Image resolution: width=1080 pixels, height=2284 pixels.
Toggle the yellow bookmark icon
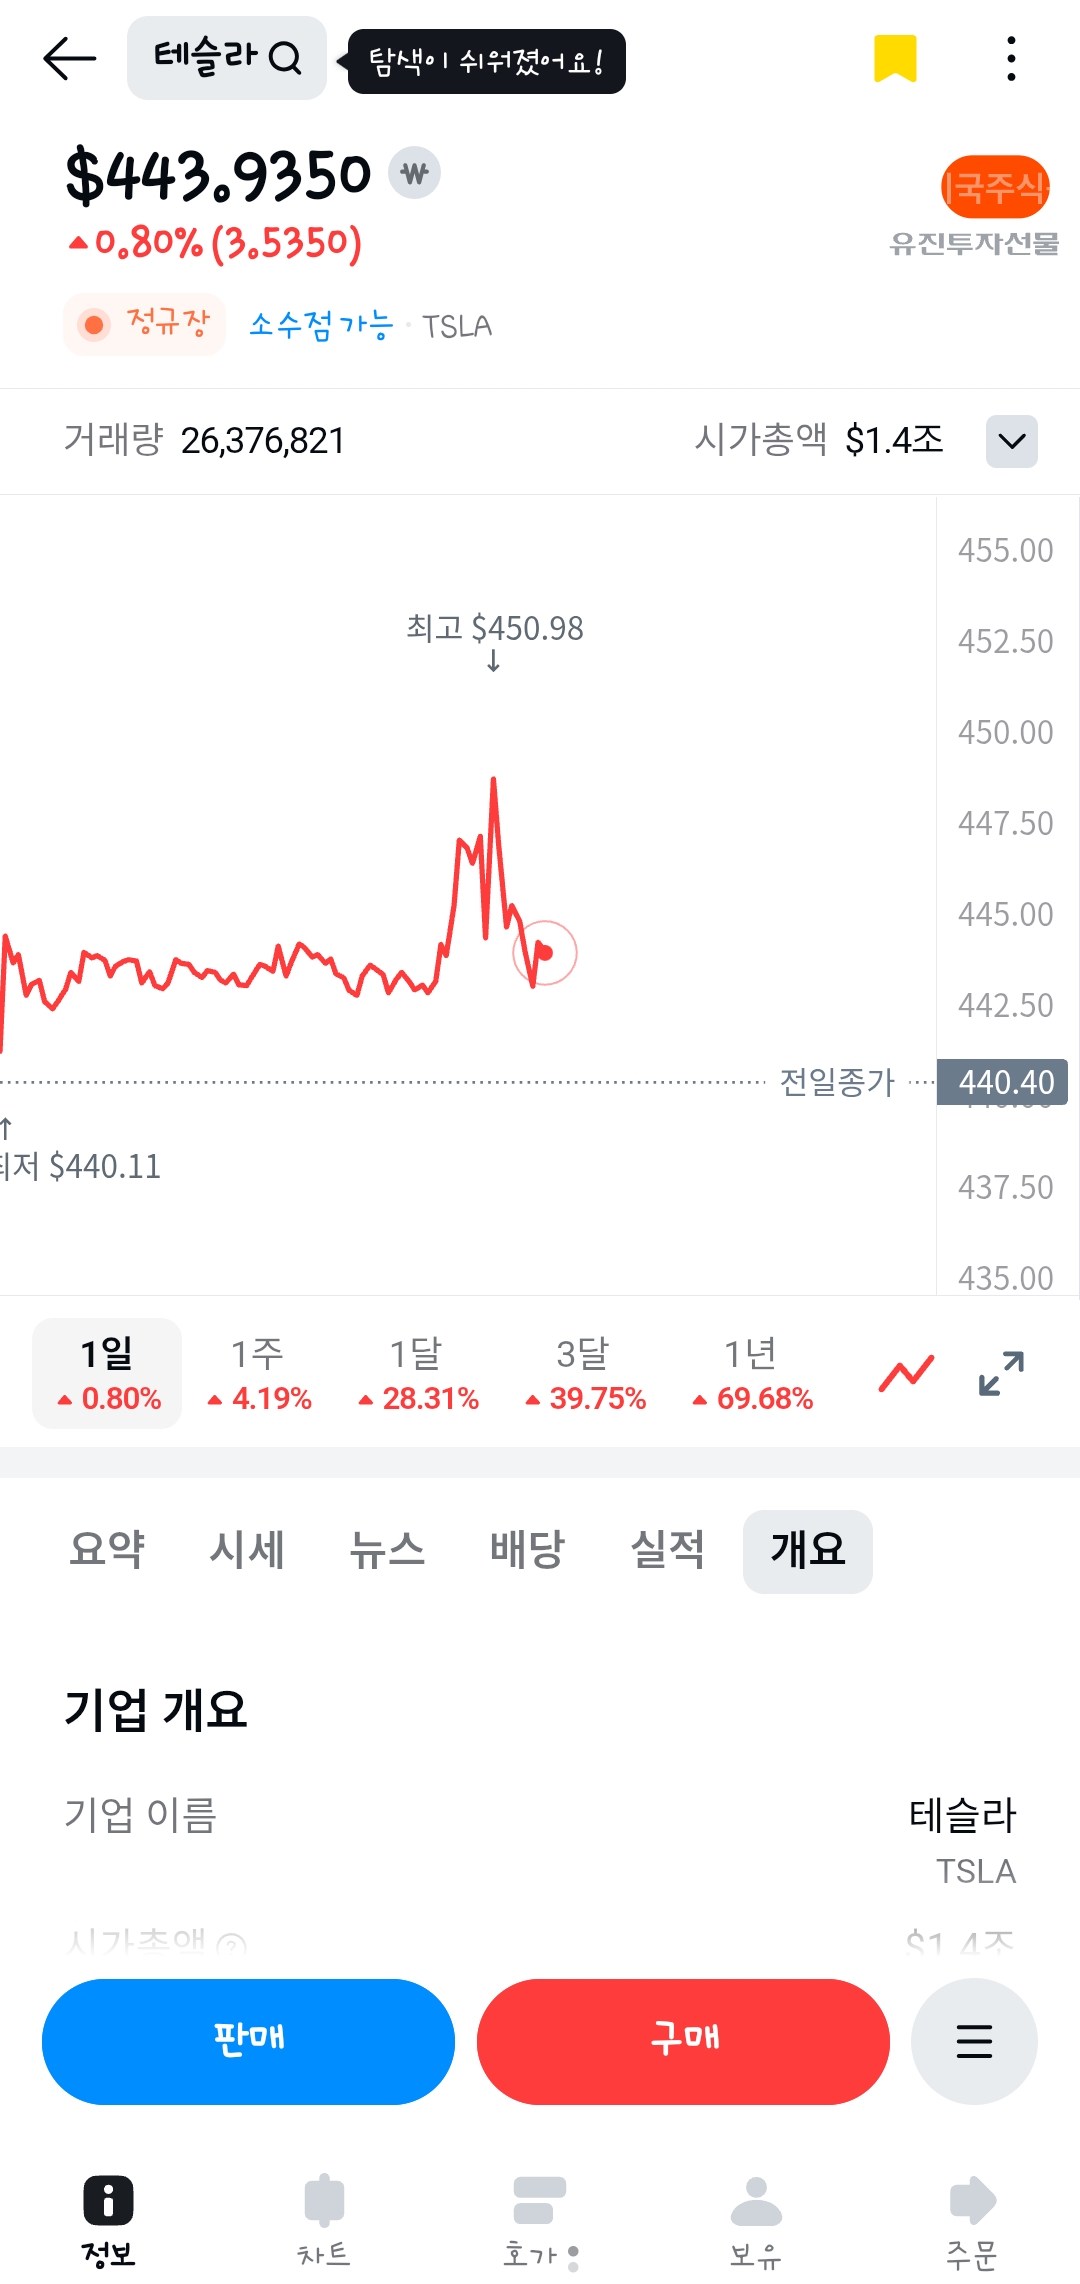coord(895,58)
